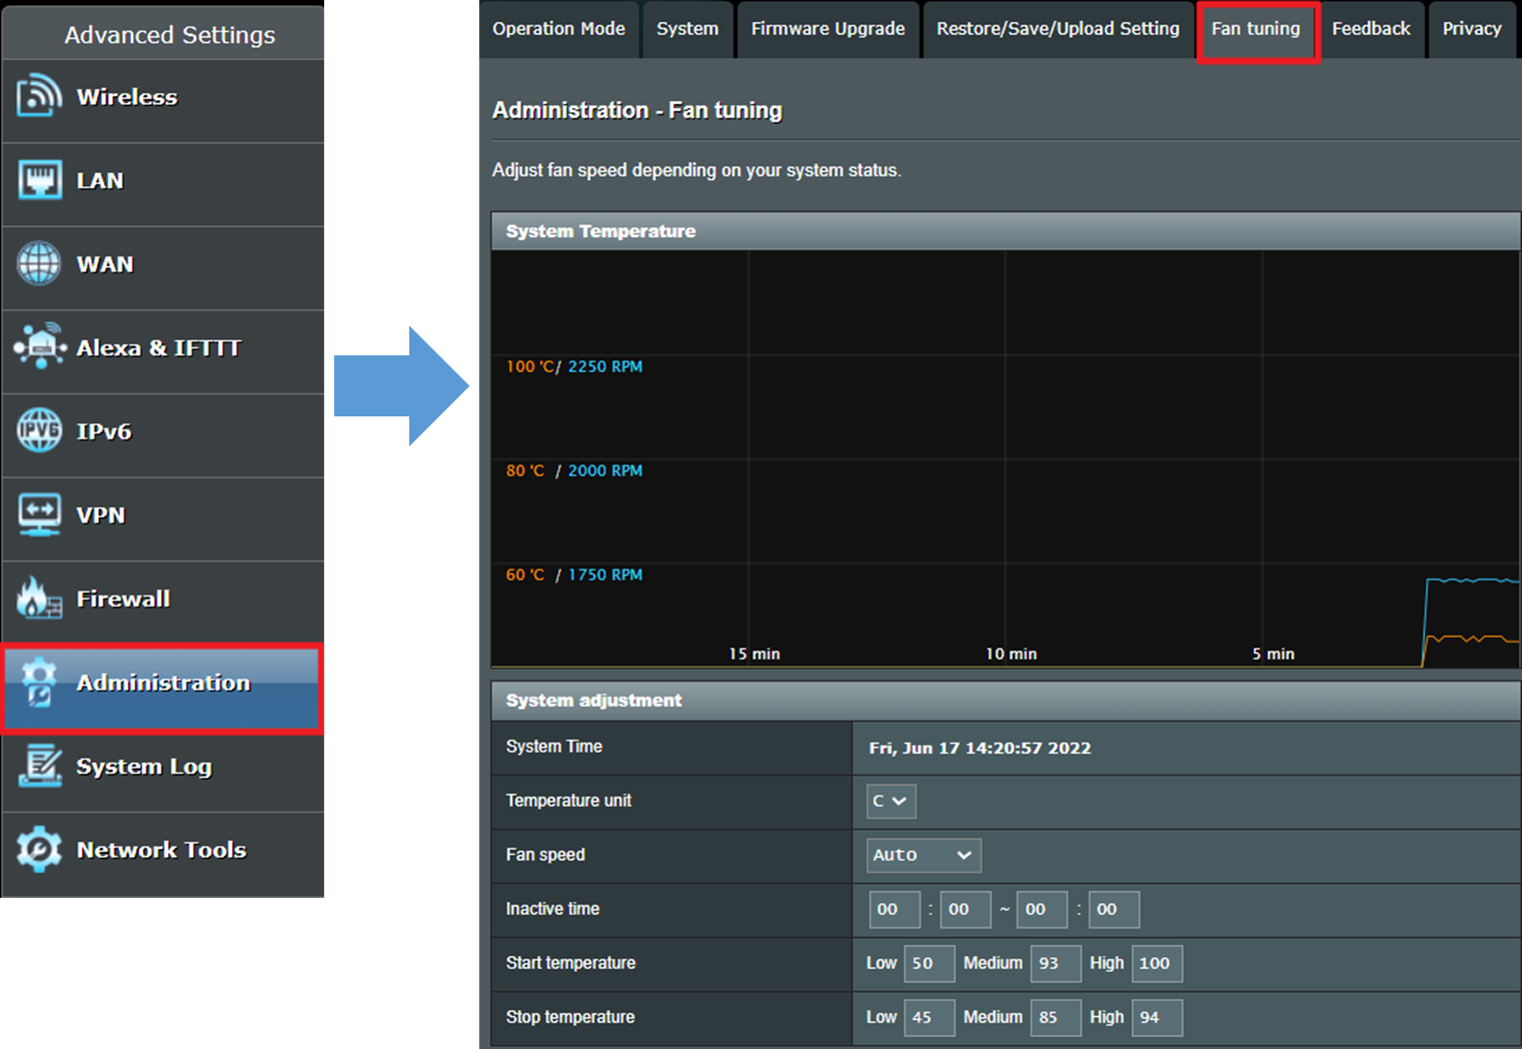Screen dimensions: 1522x1049
Task: Click Start temperature High field
Action: pyautogui.click(x=1157, y=963)
